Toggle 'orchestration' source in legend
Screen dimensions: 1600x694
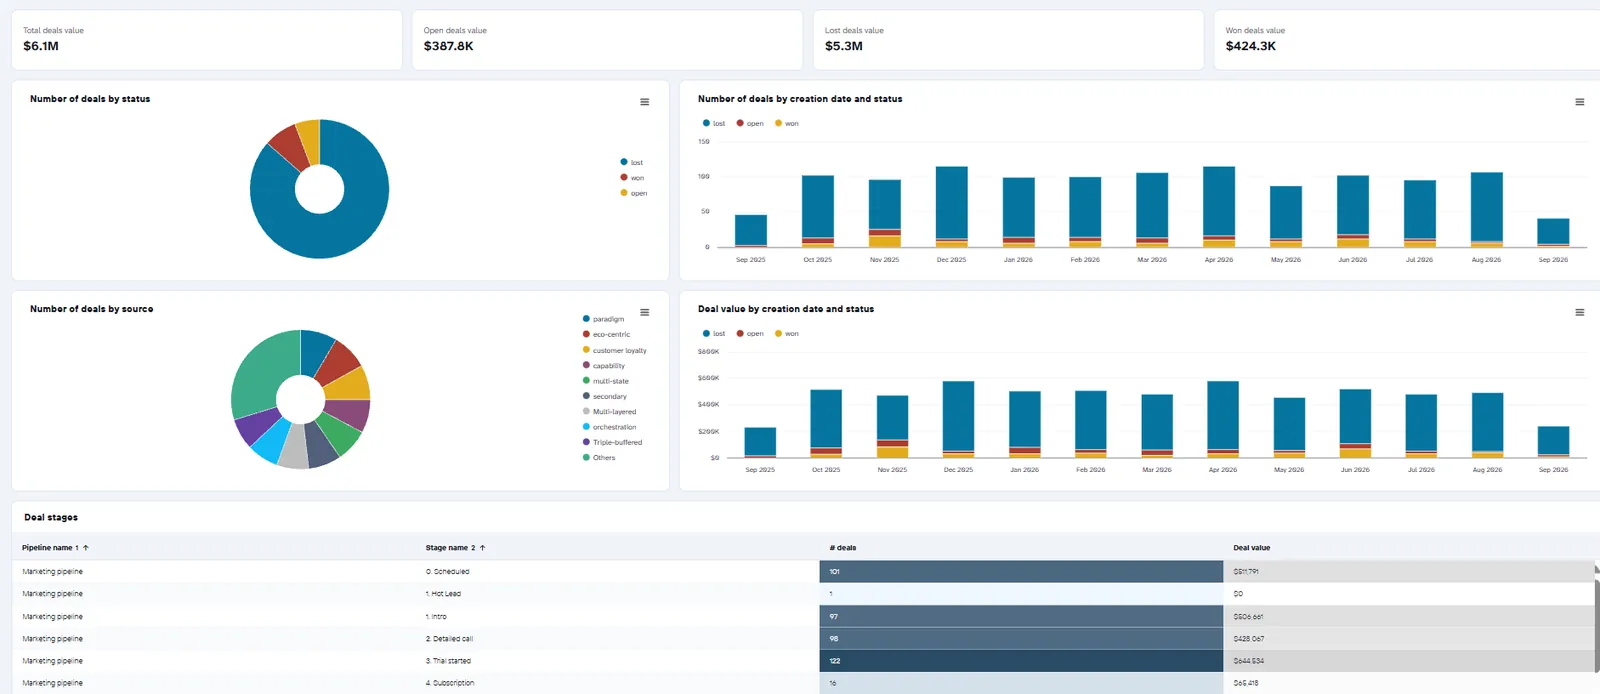point(609,427)
